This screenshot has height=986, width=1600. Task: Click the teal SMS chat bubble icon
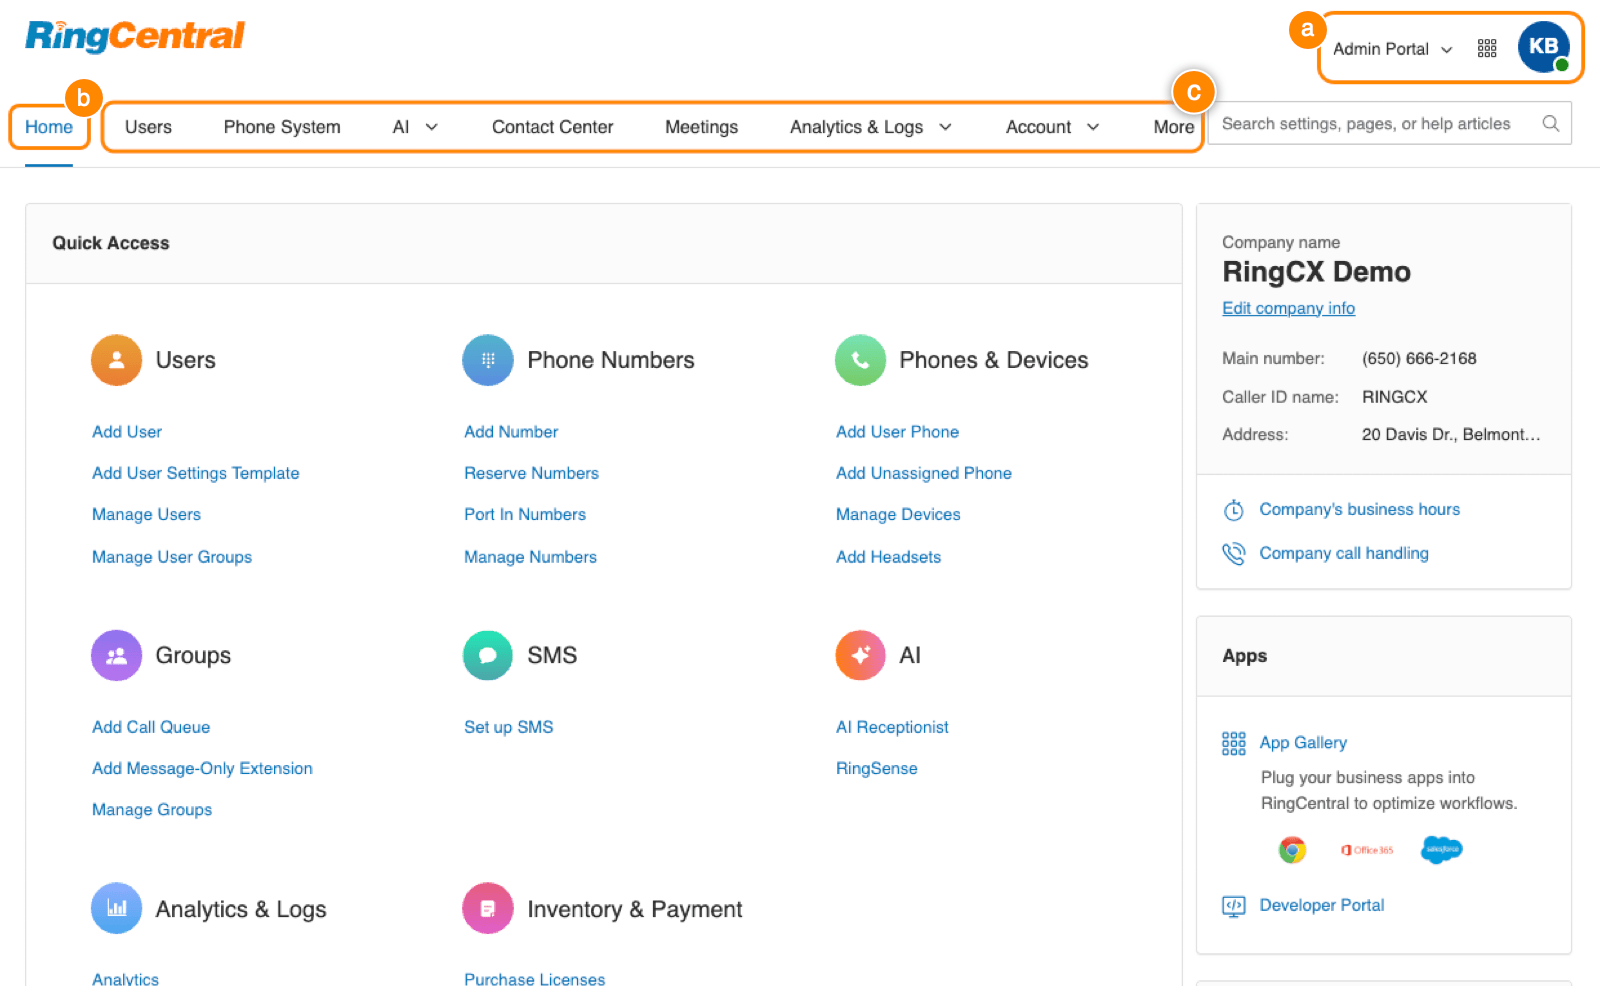pos(488,655)
